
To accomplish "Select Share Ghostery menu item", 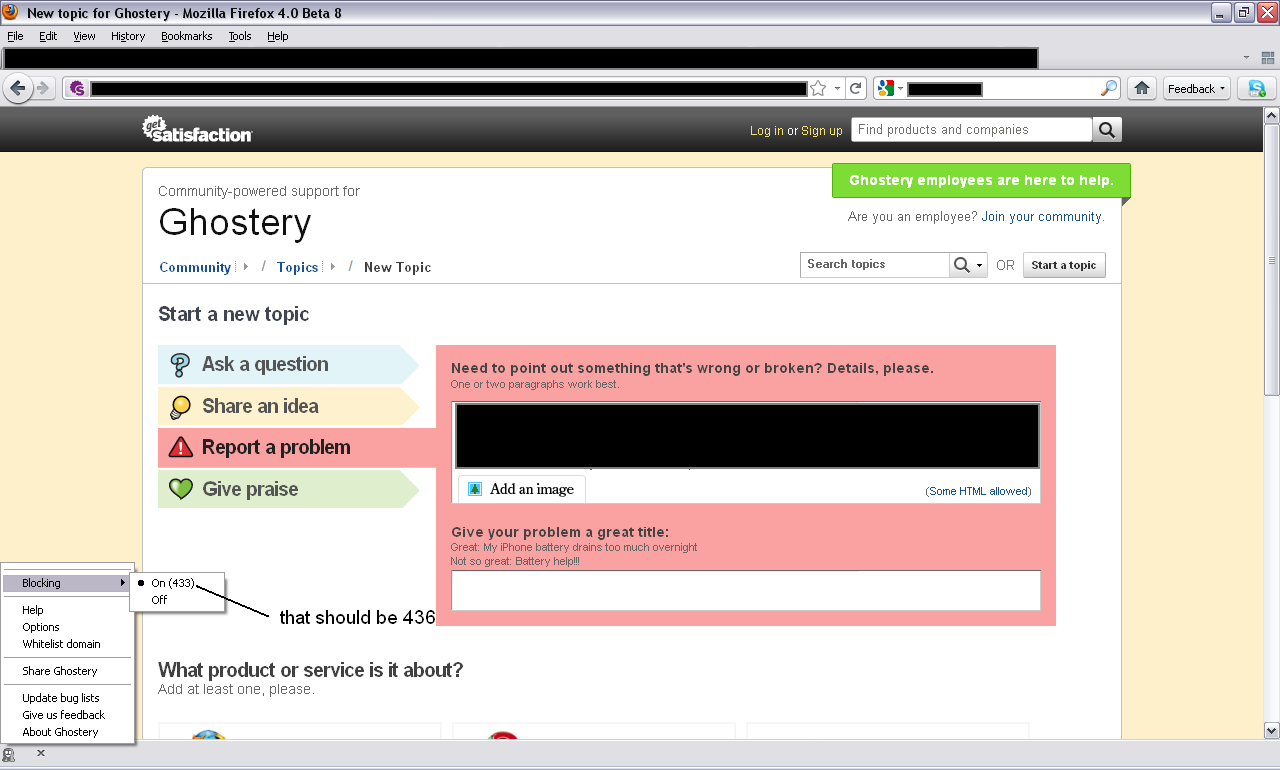I will (67, 671).
